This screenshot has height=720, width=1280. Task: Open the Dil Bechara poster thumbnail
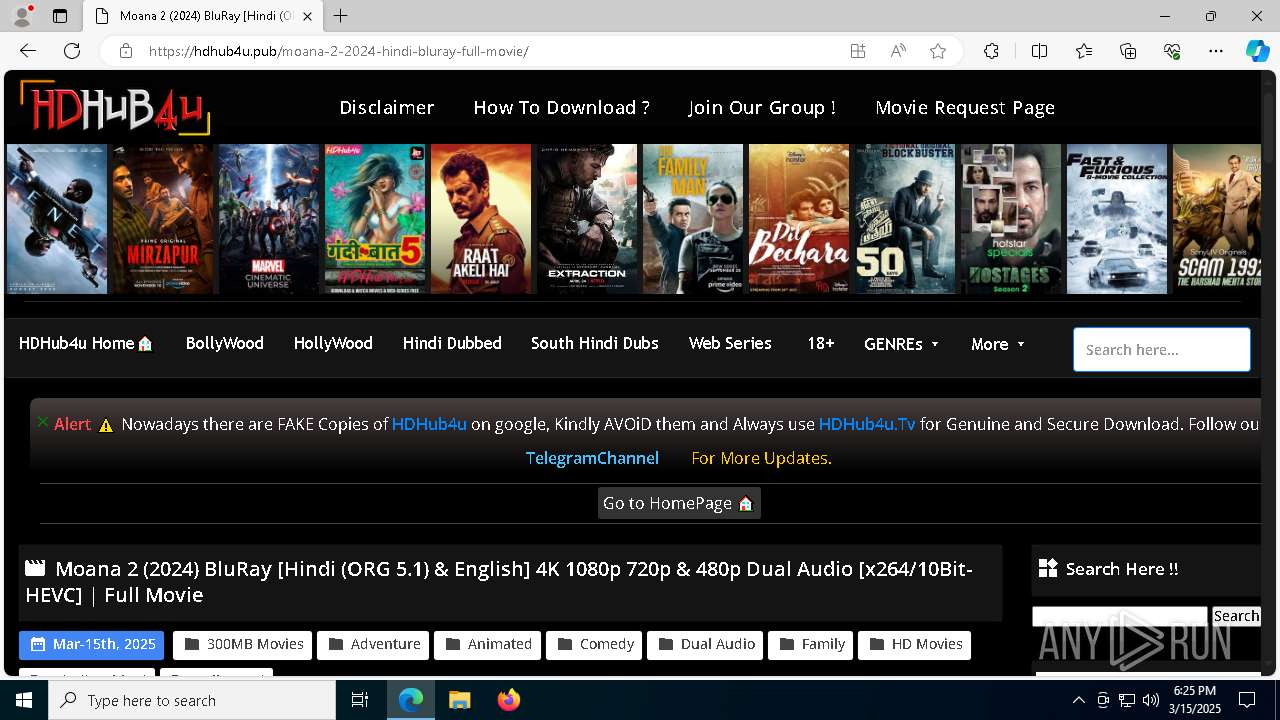pyautogui.click(x=799, y=219)
